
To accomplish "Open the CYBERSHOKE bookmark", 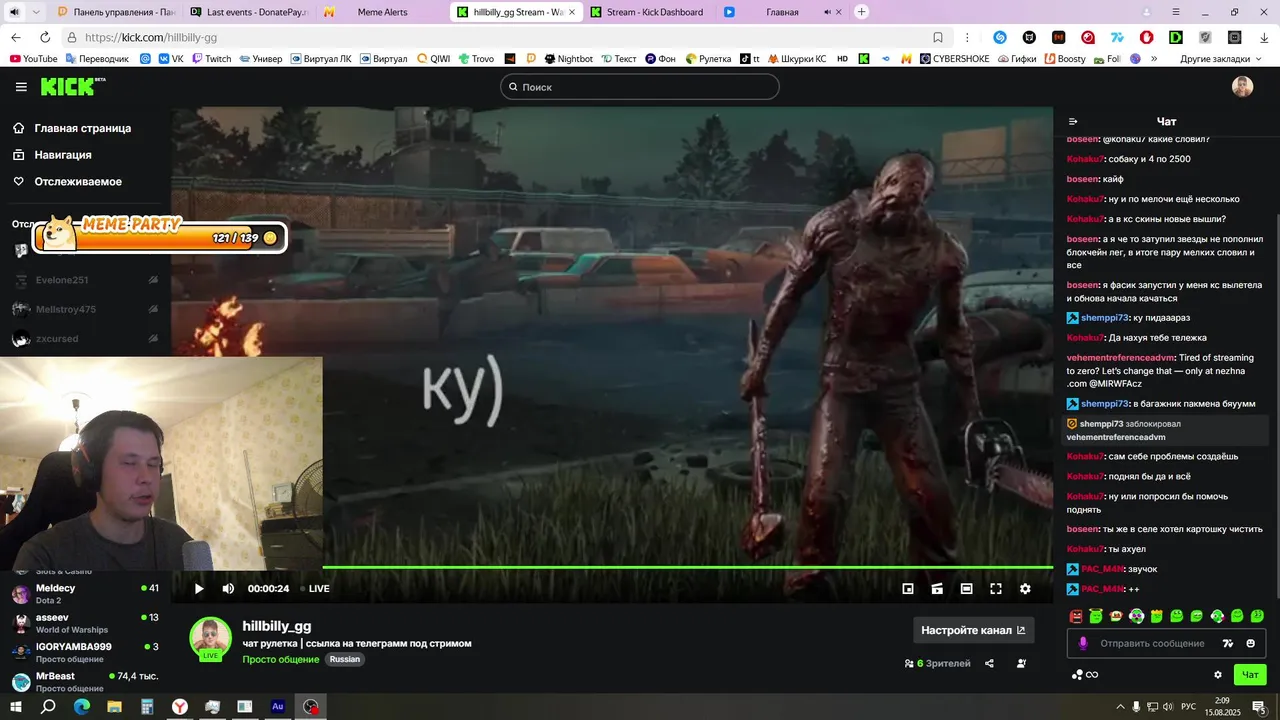I will click(x=953, y=59).
